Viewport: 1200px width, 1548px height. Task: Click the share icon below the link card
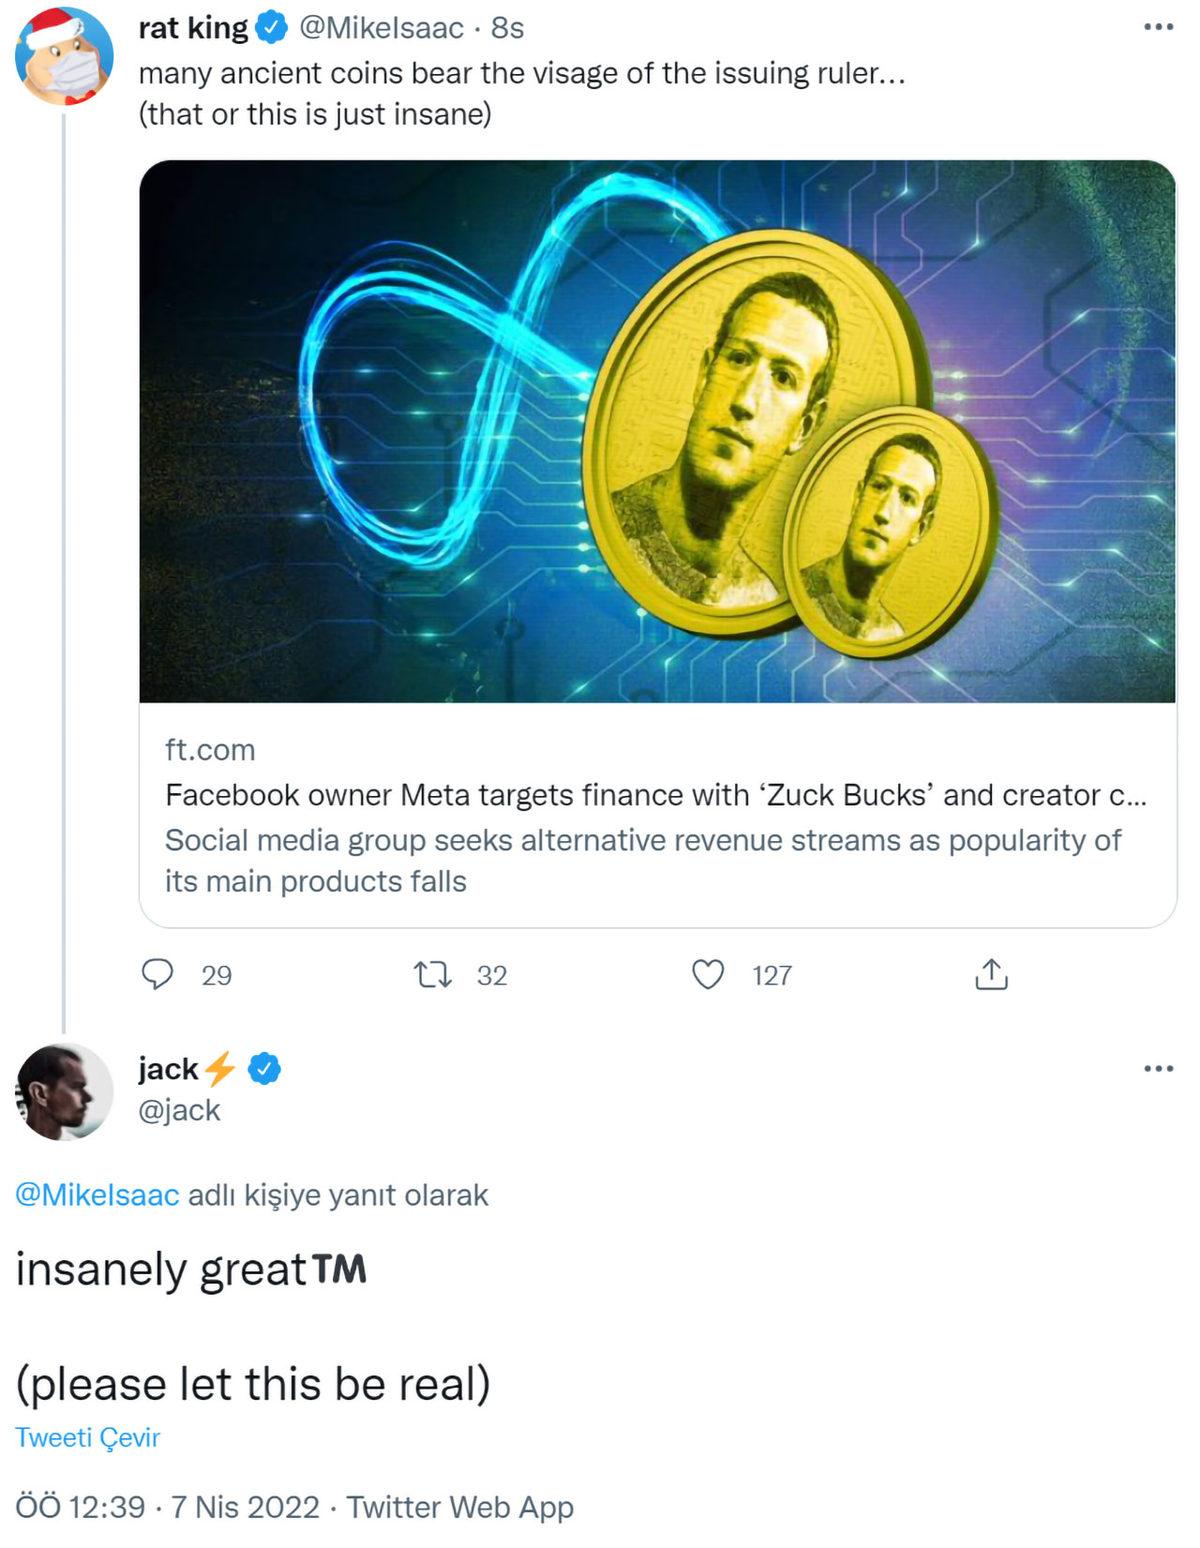click(990, 974)
